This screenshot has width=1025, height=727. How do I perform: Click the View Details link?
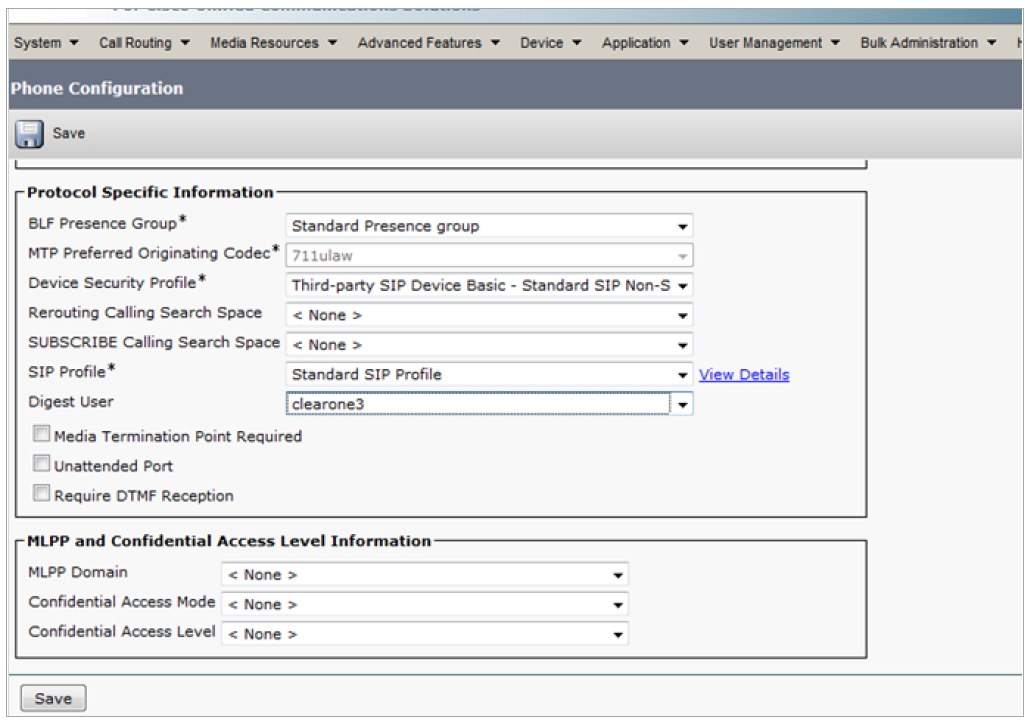click(744, 375)
